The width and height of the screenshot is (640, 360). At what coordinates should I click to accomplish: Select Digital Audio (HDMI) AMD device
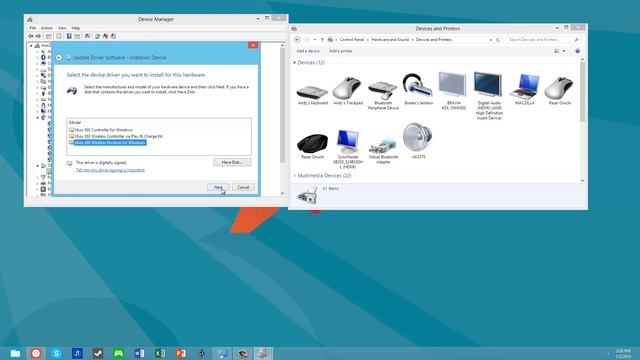point(489,96)
